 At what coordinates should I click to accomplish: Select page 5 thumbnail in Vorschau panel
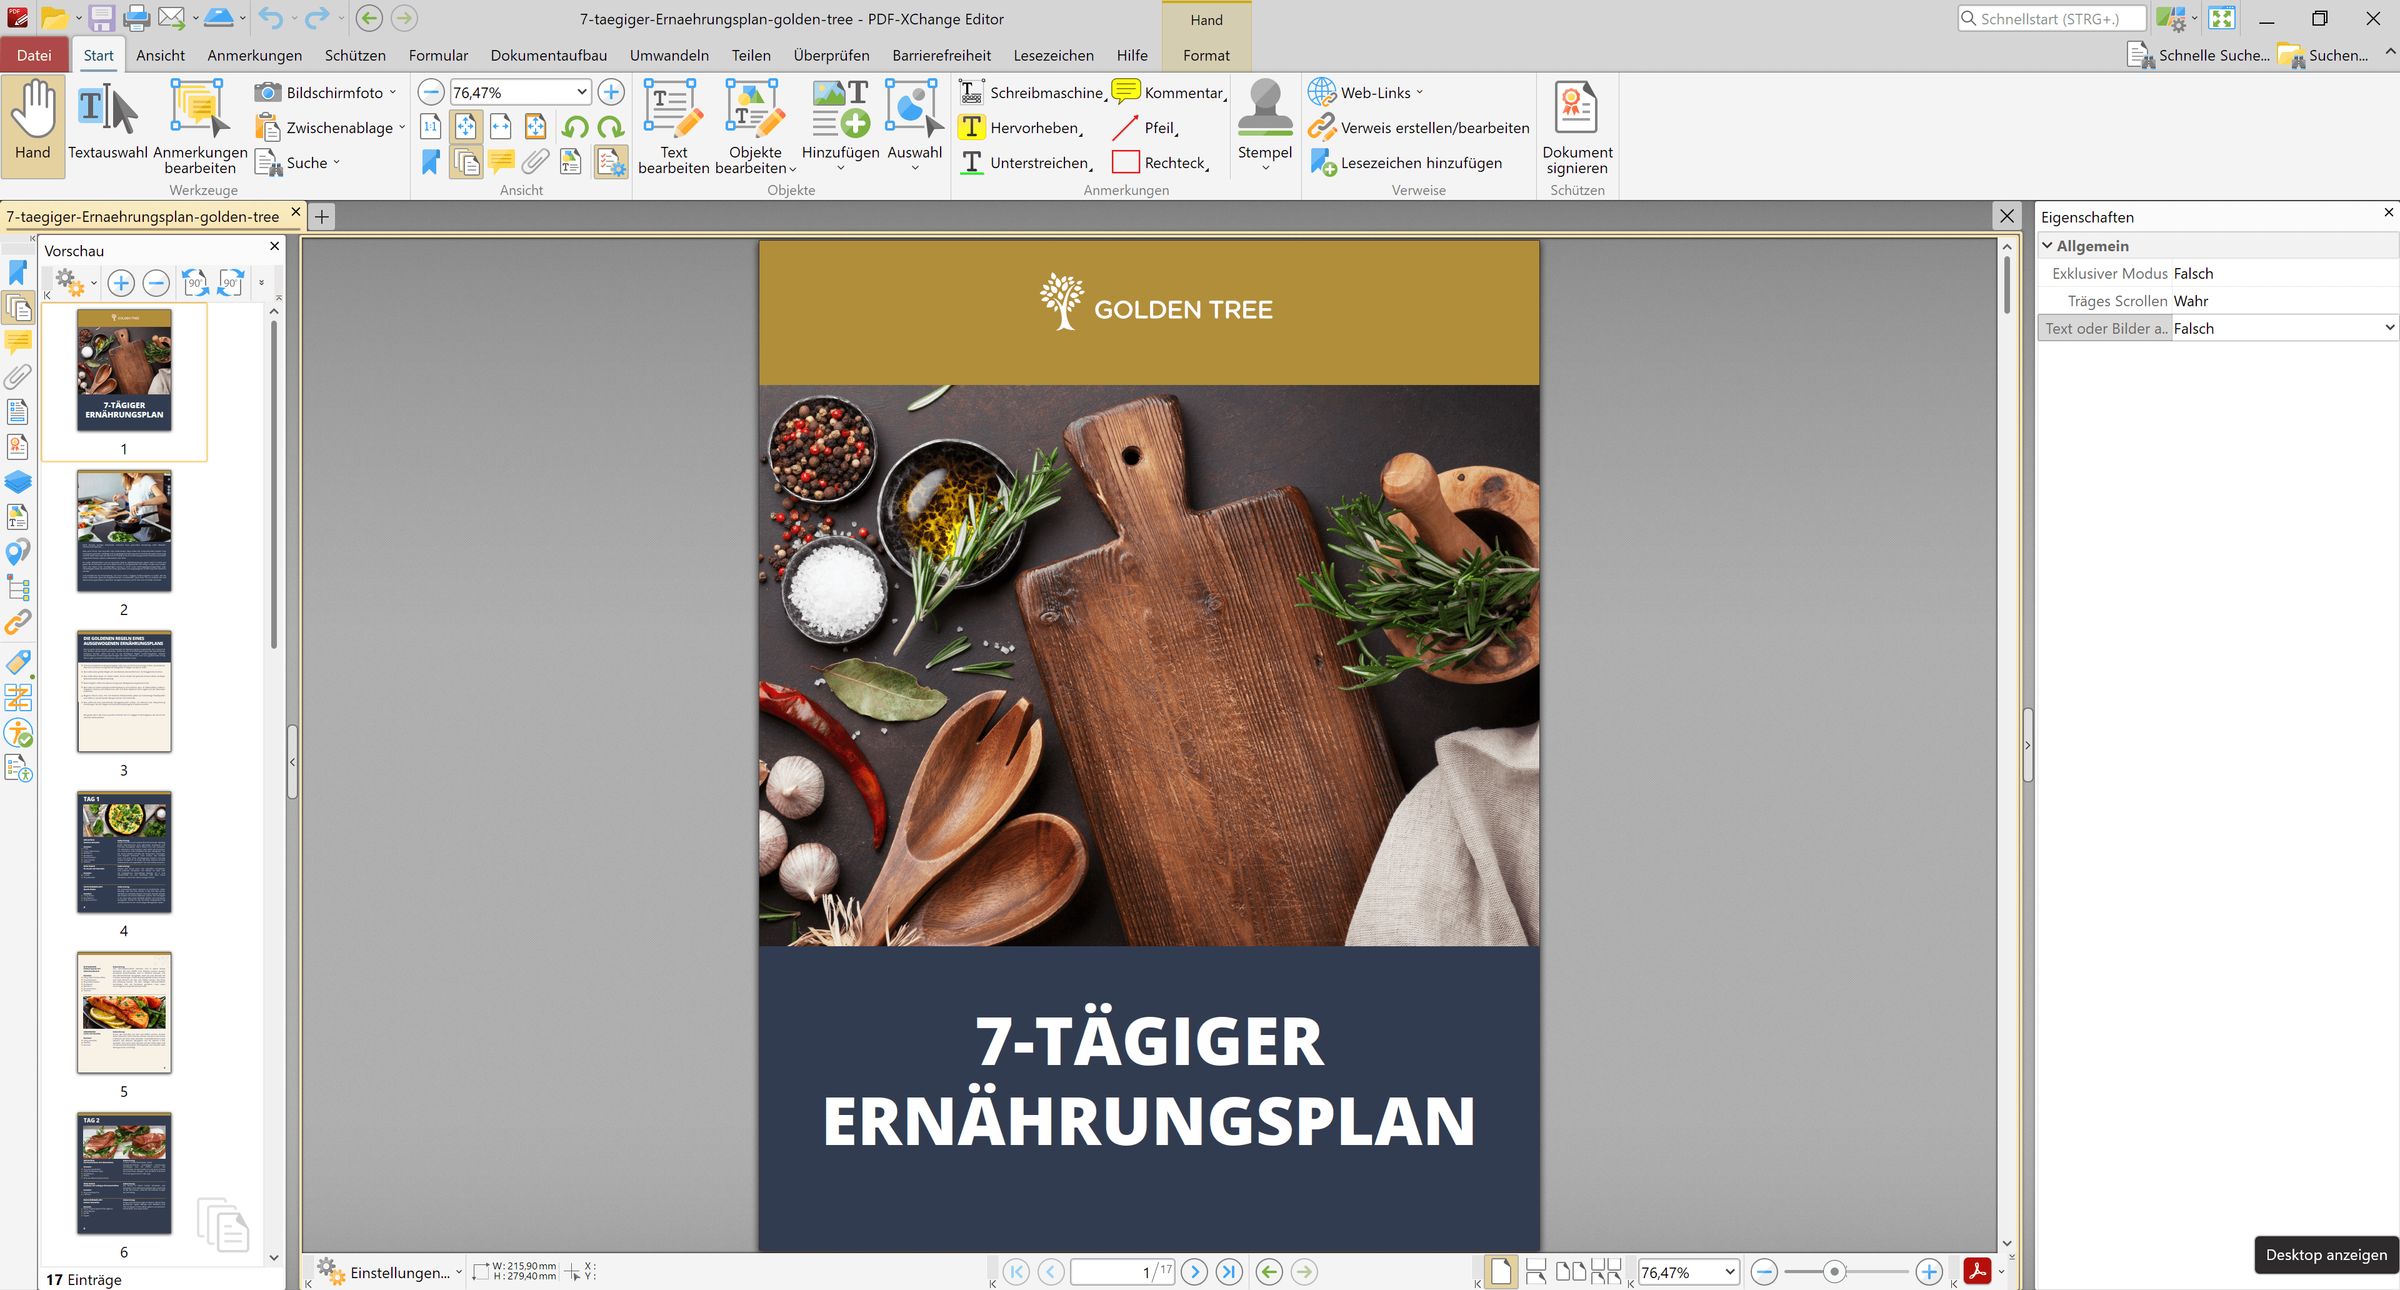tap(123, 1012)
